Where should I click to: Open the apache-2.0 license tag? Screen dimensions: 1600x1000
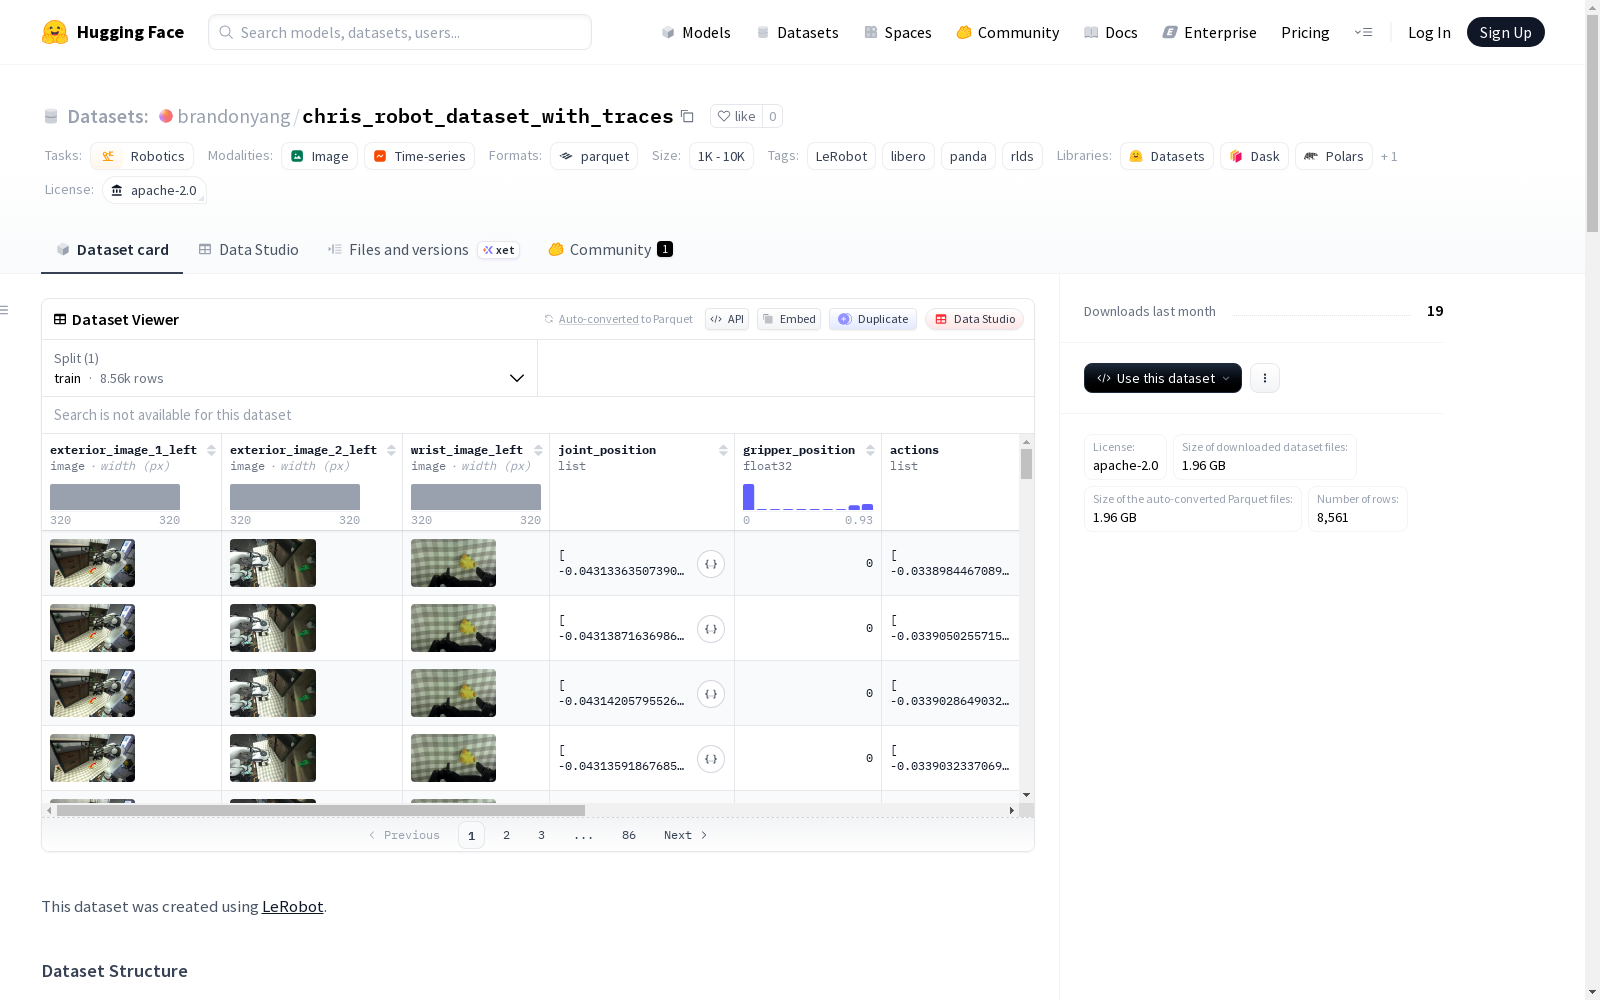tap(154, 190)
